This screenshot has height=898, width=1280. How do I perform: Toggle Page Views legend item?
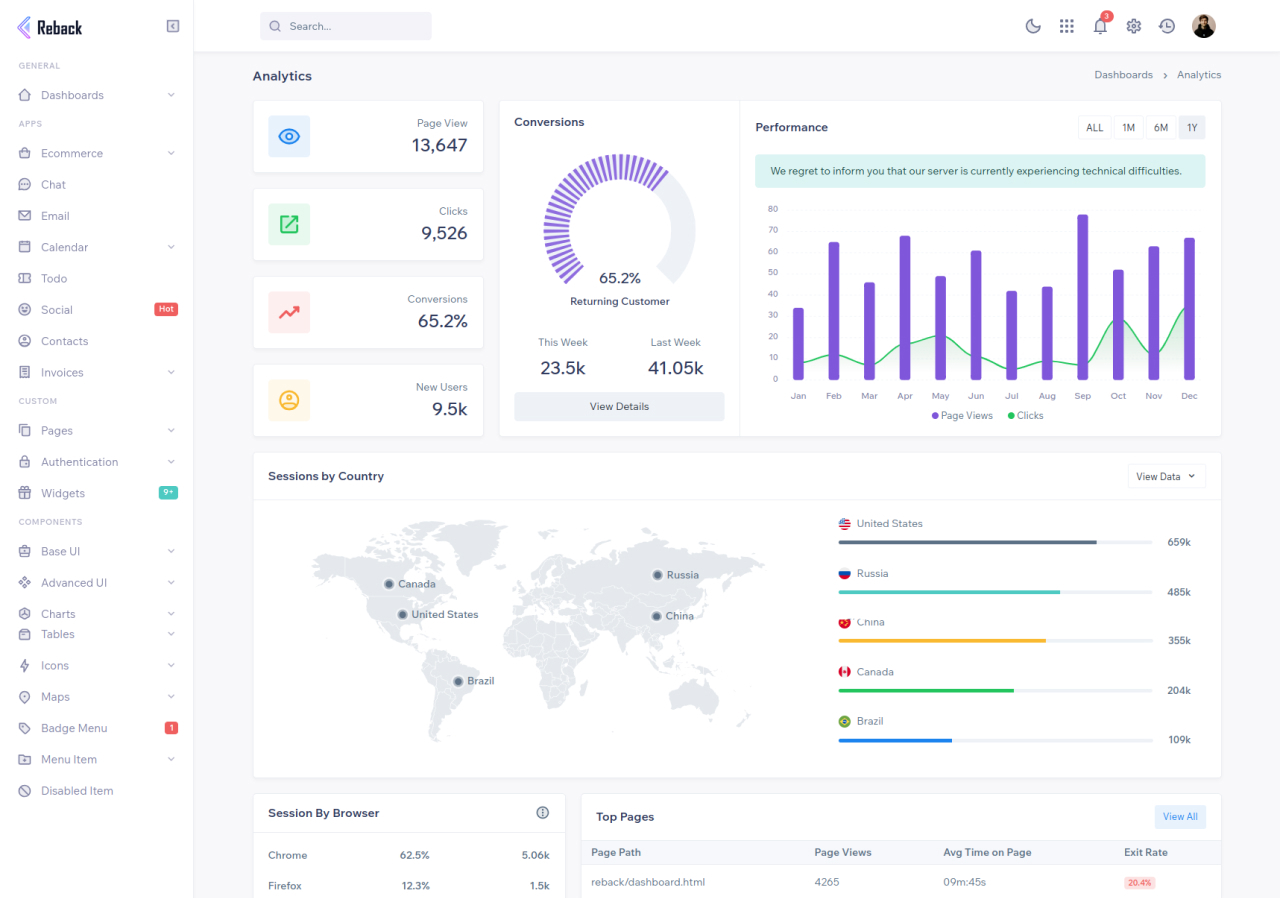[962, 415]
